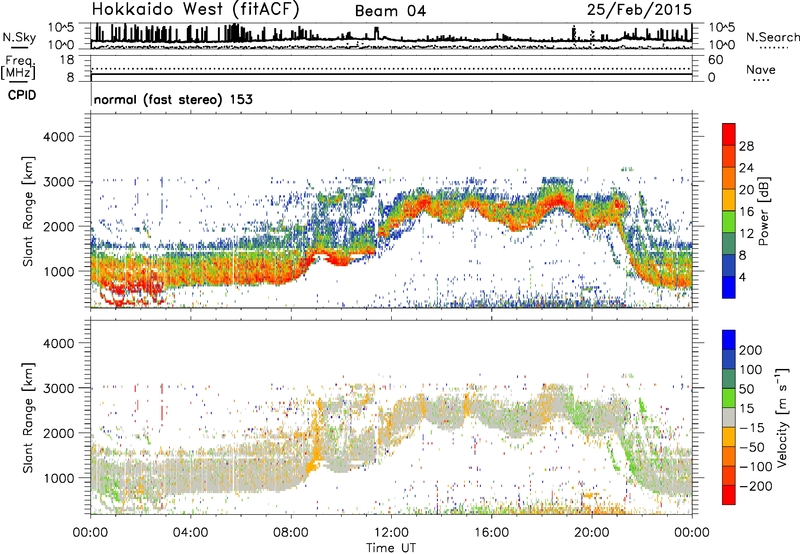
Task: Click the '1000' range tick on the velocity panel
Action: 58,478
